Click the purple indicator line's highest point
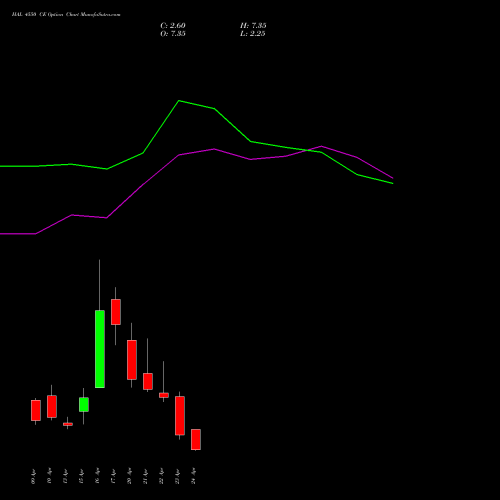This screenshot has height=500, width=500. pyautogui.click(x=321, y=146)
